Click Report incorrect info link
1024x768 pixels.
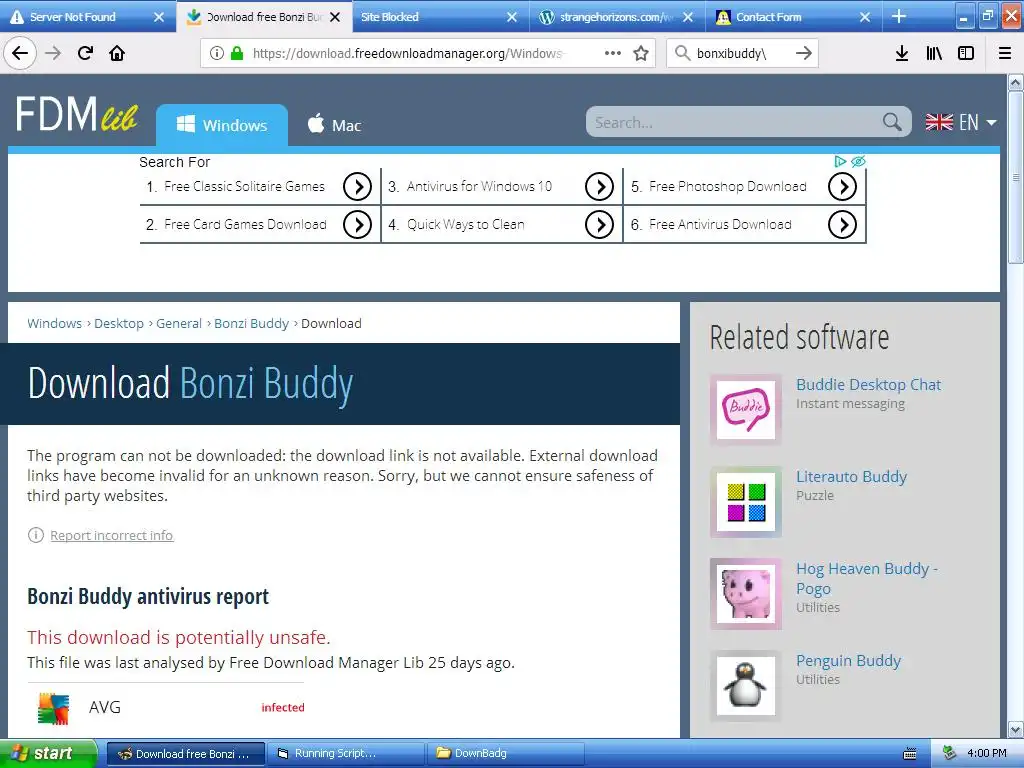(112, 536)
